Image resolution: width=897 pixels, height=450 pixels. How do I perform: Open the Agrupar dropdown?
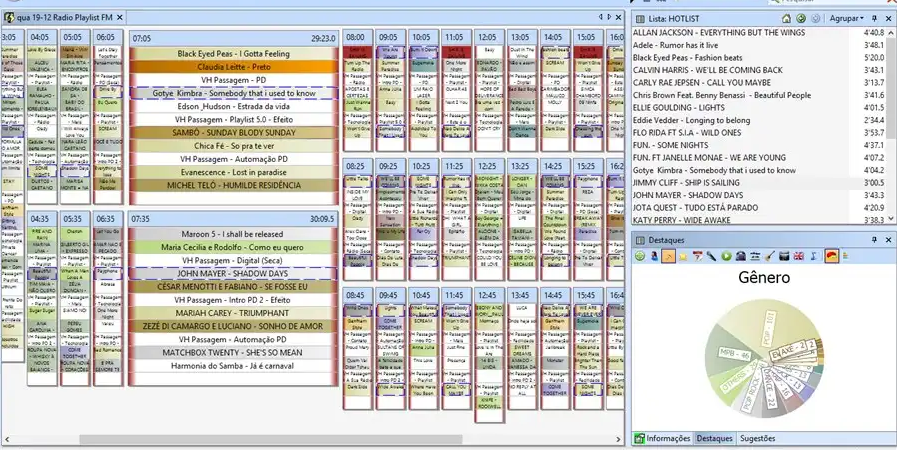point(847,18)
